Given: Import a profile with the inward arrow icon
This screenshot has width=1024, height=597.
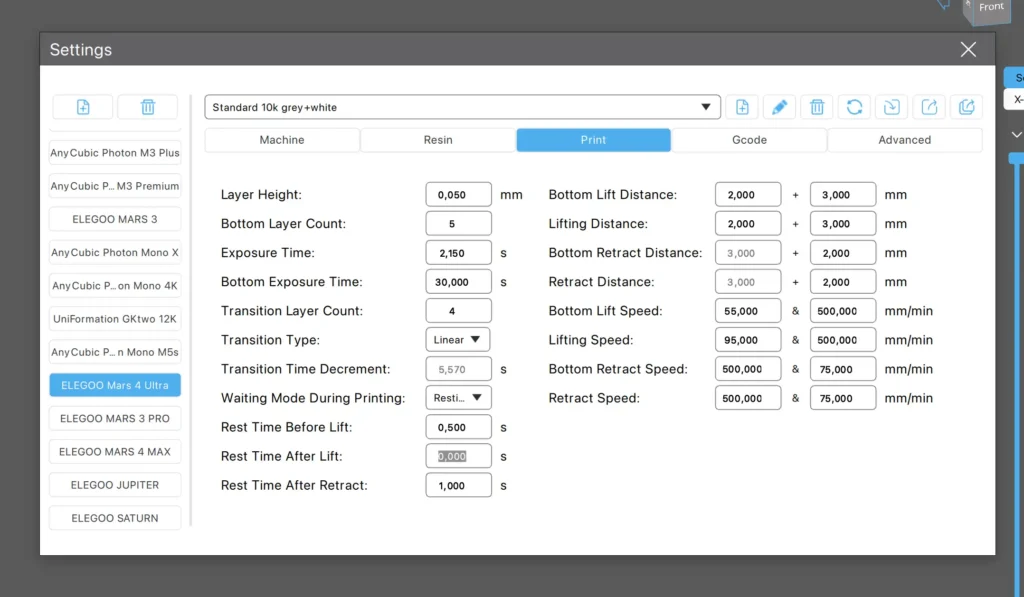Looking at the screenshot, I should click(x=891, y=107).
